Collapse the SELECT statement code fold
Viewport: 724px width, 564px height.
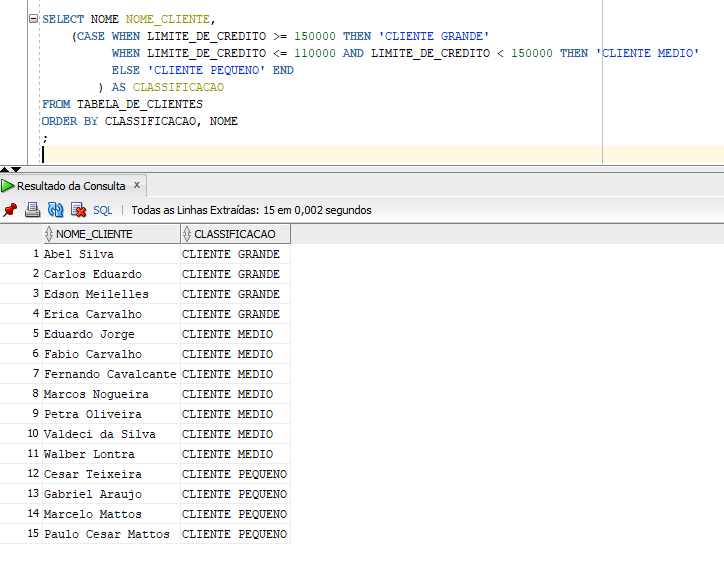pos(34,19)
